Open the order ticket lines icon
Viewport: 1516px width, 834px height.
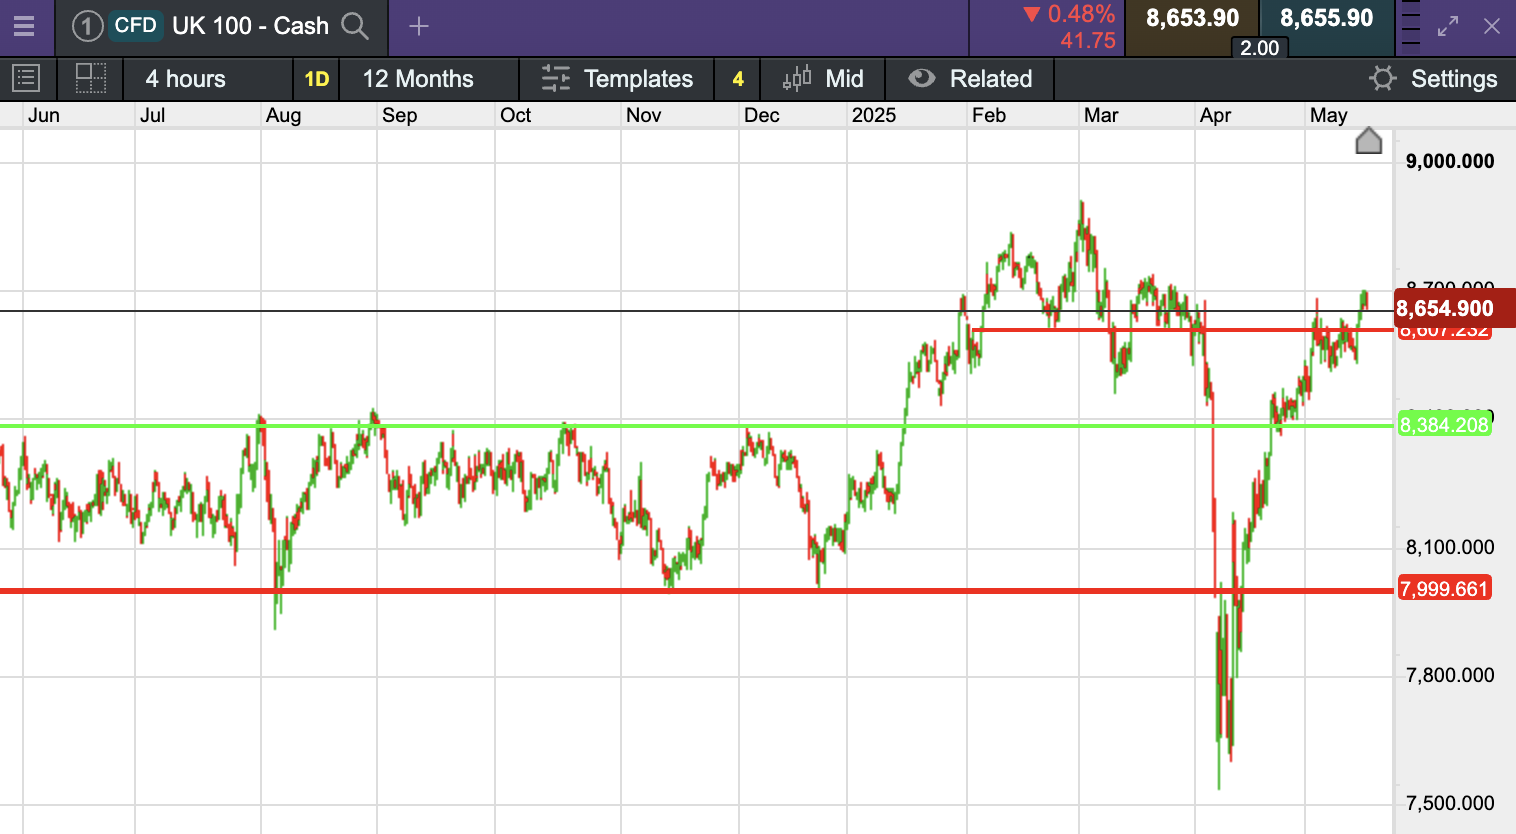[x=1410, y=24]
